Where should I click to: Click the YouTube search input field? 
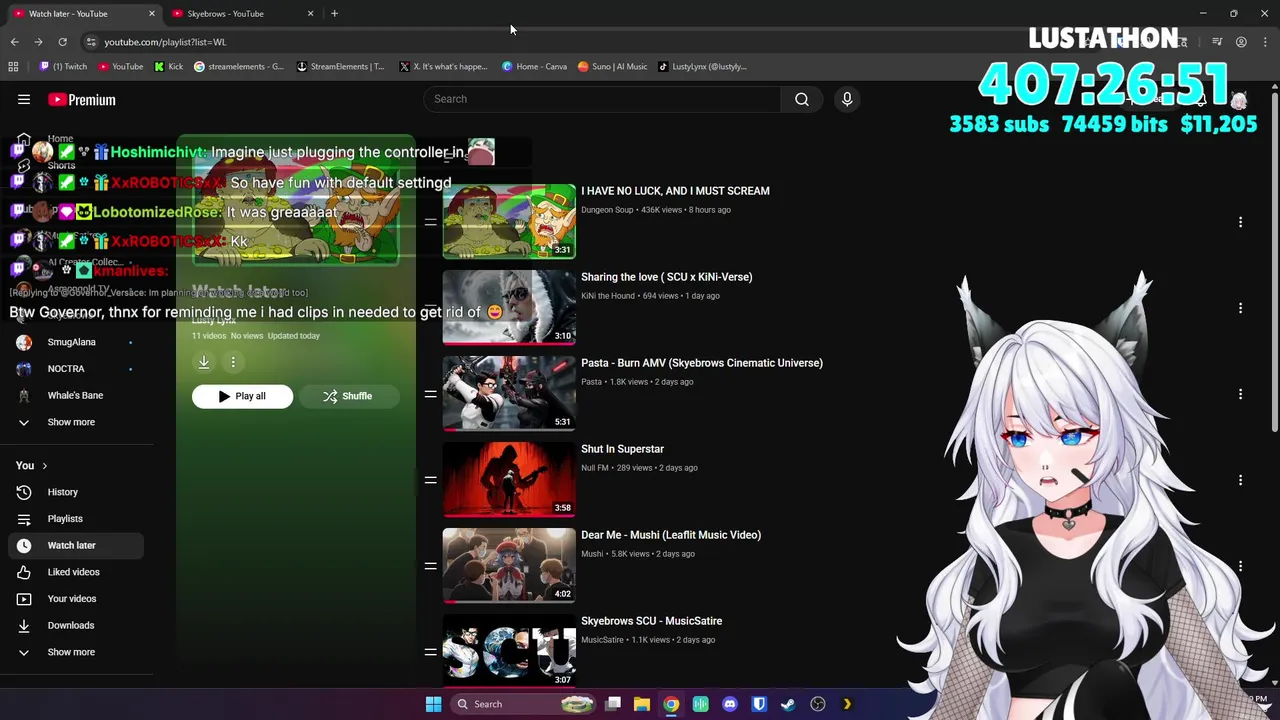(602, 99)
